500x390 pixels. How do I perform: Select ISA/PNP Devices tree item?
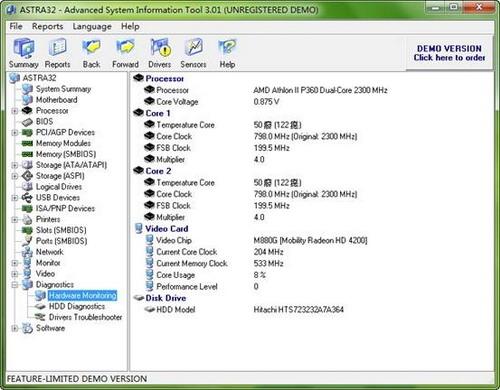65,208
